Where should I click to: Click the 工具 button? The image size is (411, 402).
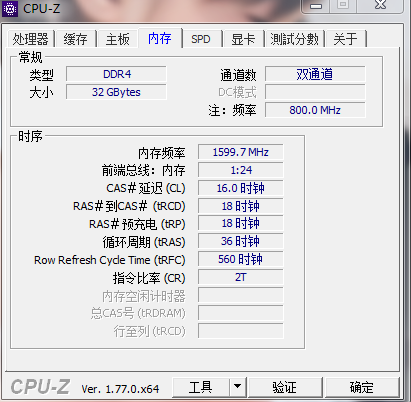pyautogui.click(x=201, y=387)
